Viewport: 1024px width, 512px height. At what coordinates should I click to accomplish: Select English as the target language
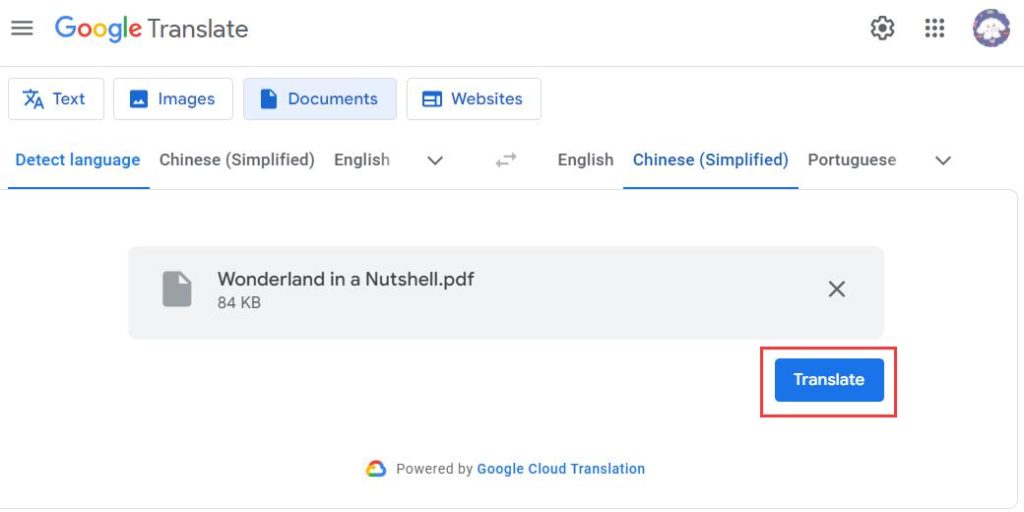(x=586, y=160)
